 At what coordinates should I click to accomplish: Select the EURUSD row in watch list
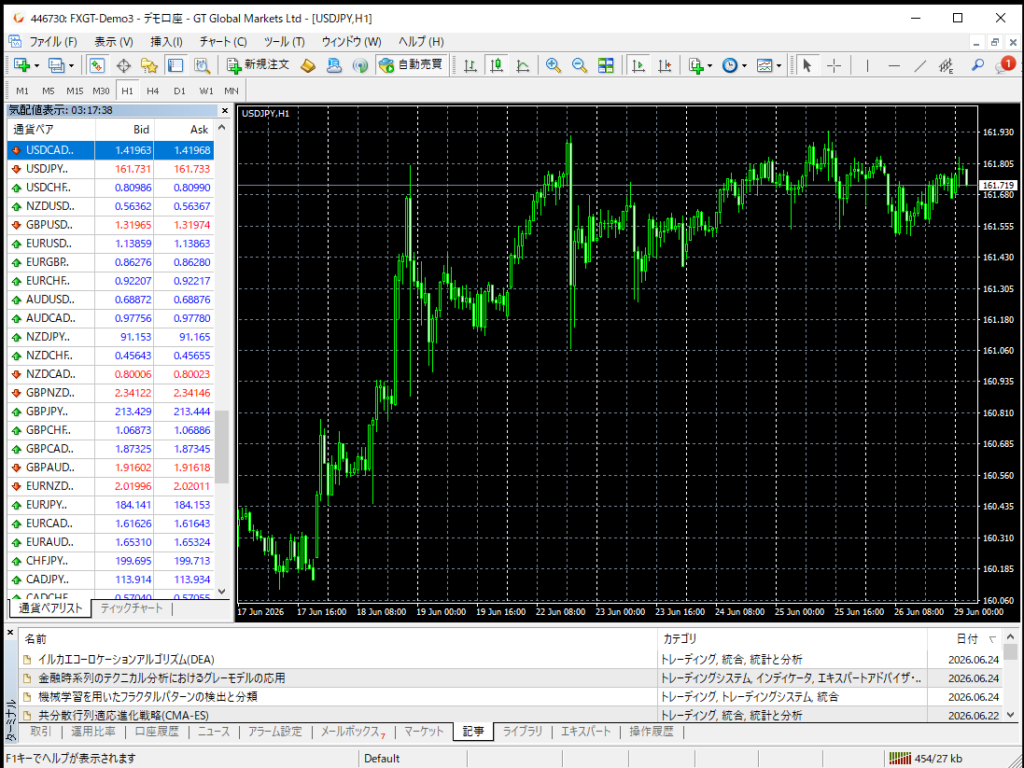[110, 244]
